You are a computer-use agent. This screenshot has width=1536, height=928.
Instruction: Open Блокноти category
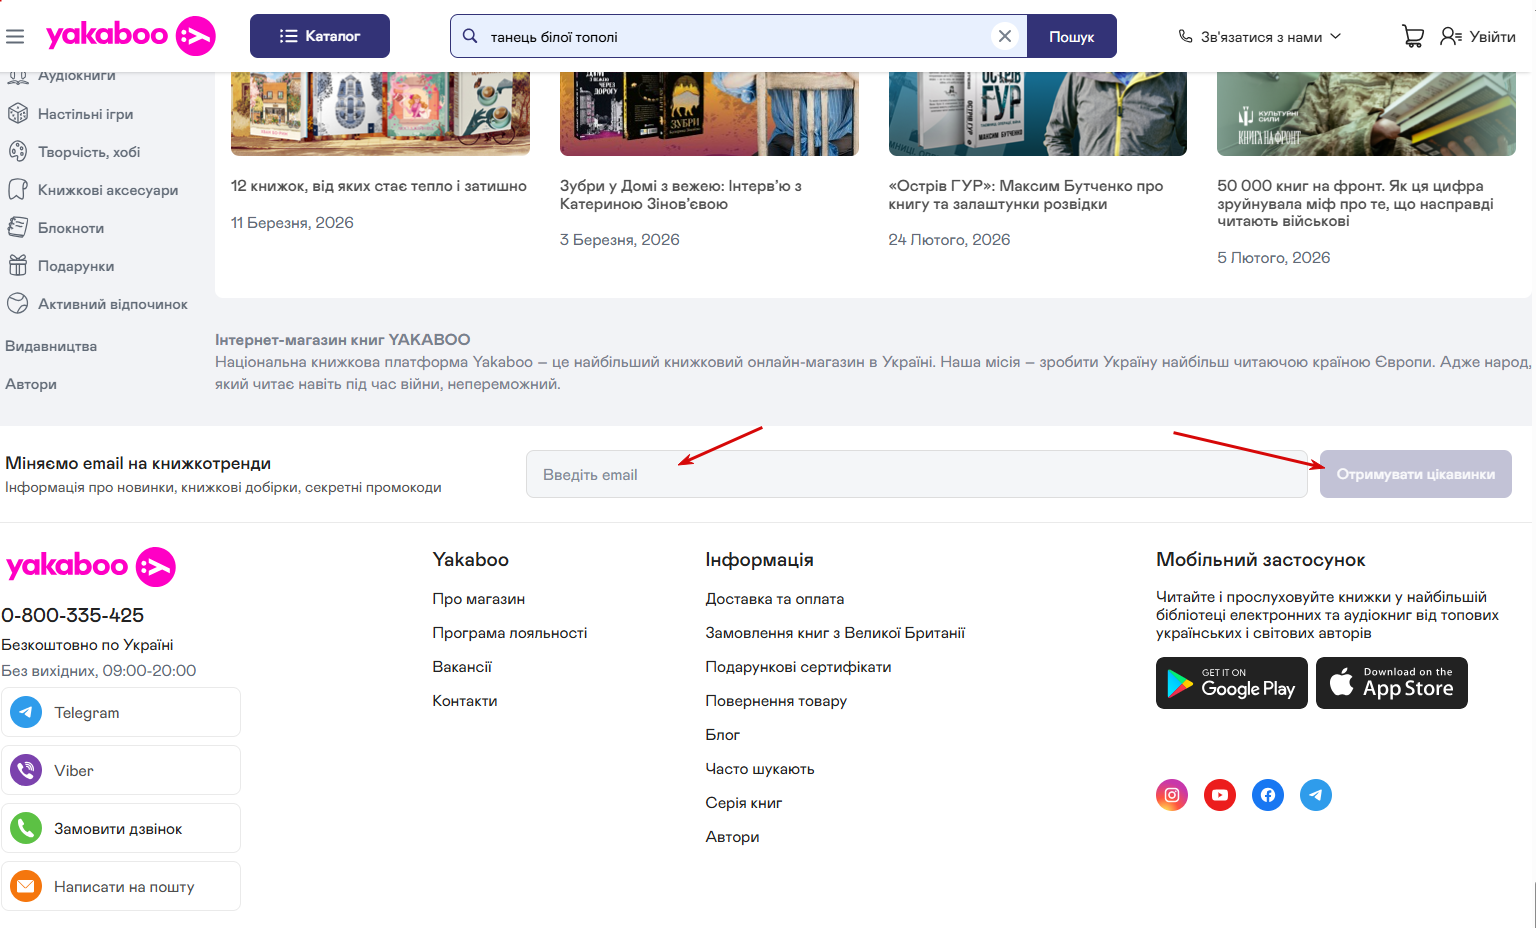pos(56,228)
